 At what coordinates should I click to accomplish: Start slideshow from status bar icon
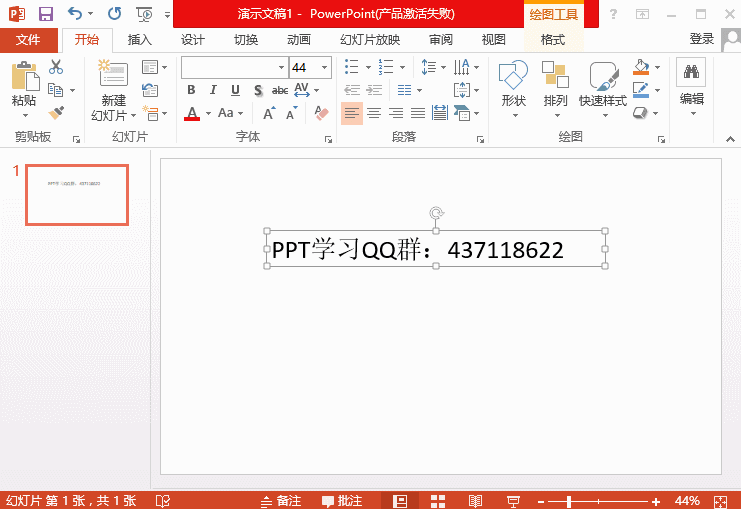click(x=513, y=500)
